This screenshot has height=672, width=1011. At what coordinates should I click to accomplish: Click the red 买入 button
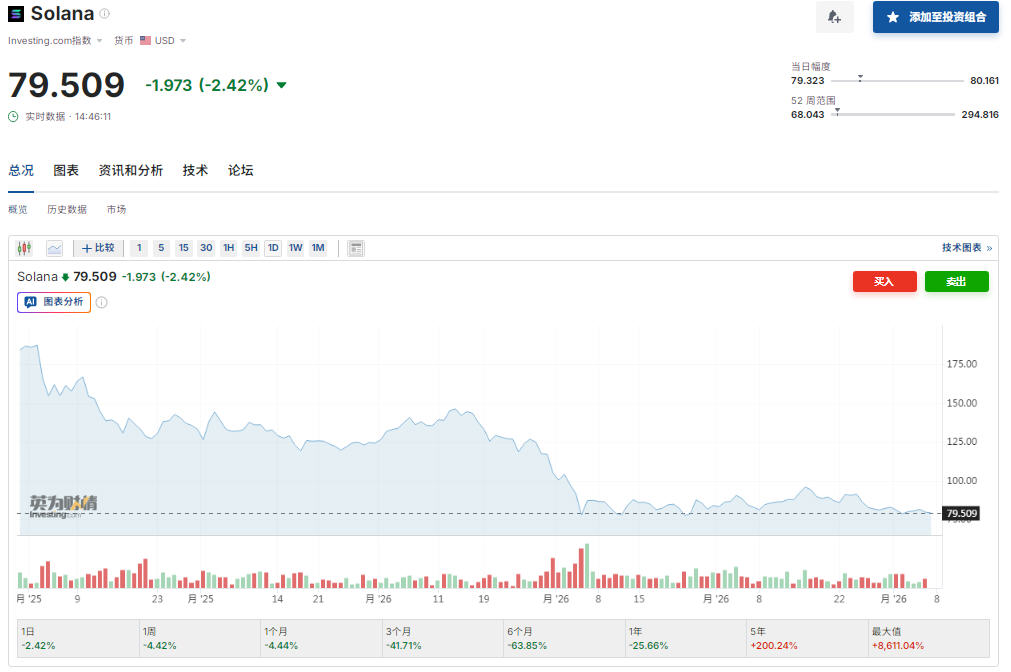click(x=884, y=282)
